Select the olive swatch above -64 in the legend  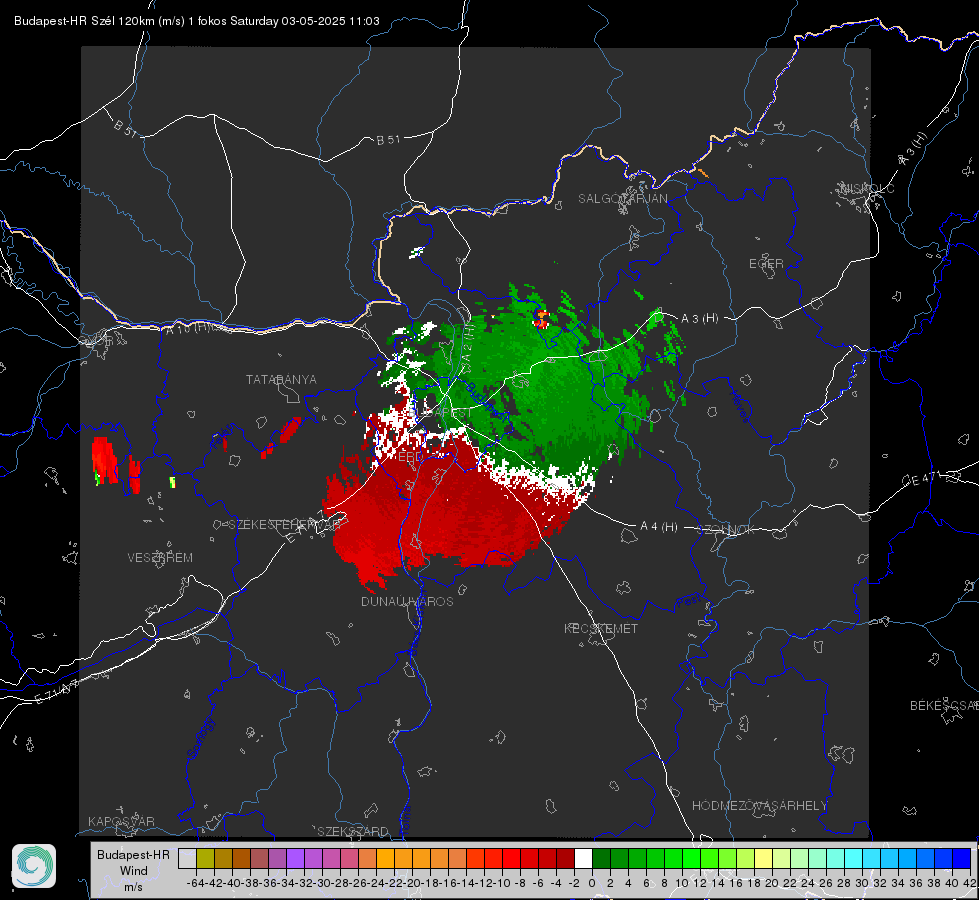click(205, 859)
